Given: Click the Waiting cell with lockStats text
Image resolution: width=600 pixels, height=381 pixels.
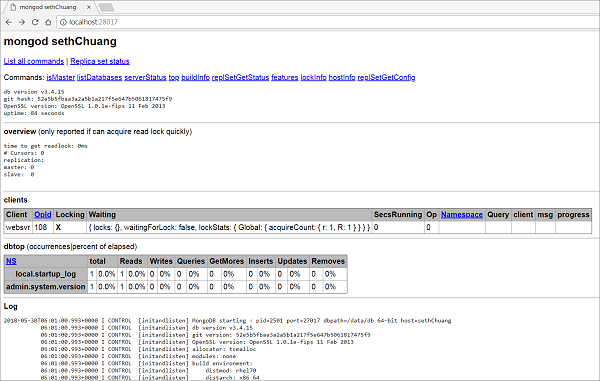Looking at the screenshot, I should pyautogui.click(x=229, y=227).
